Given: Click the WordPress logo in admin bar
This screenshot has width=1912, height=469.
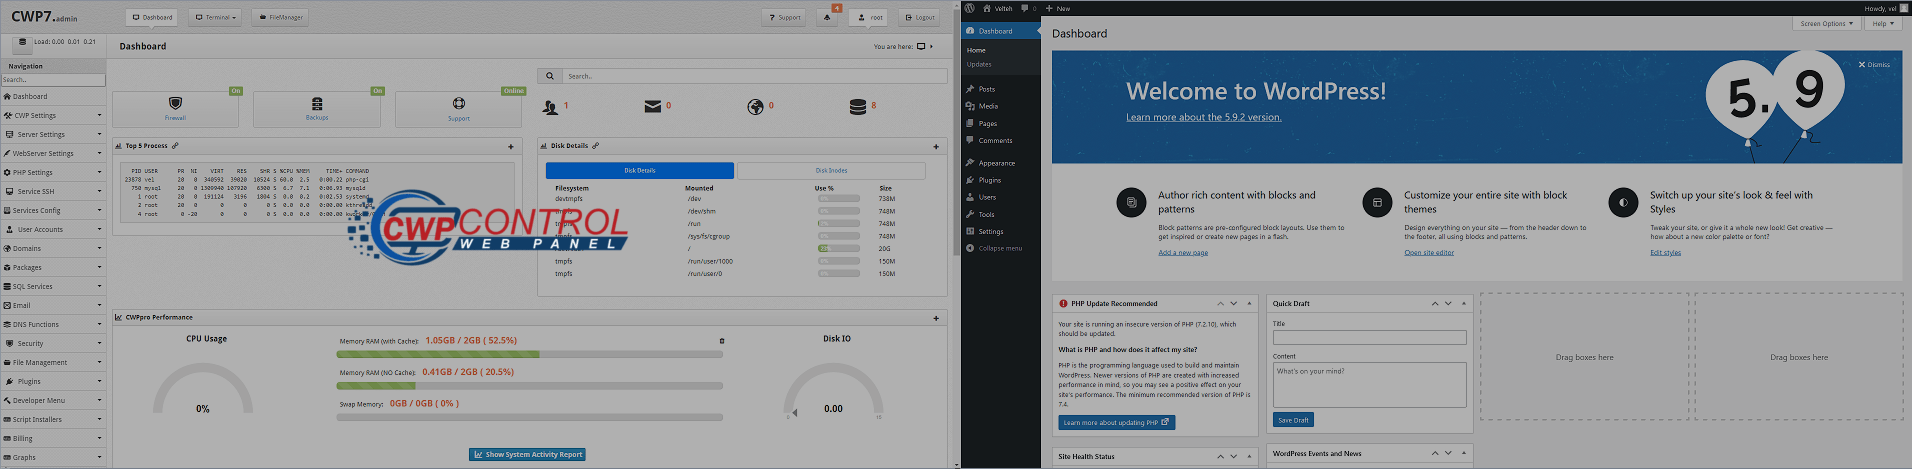Looking at the screenshot, I should tap(970, 8).
